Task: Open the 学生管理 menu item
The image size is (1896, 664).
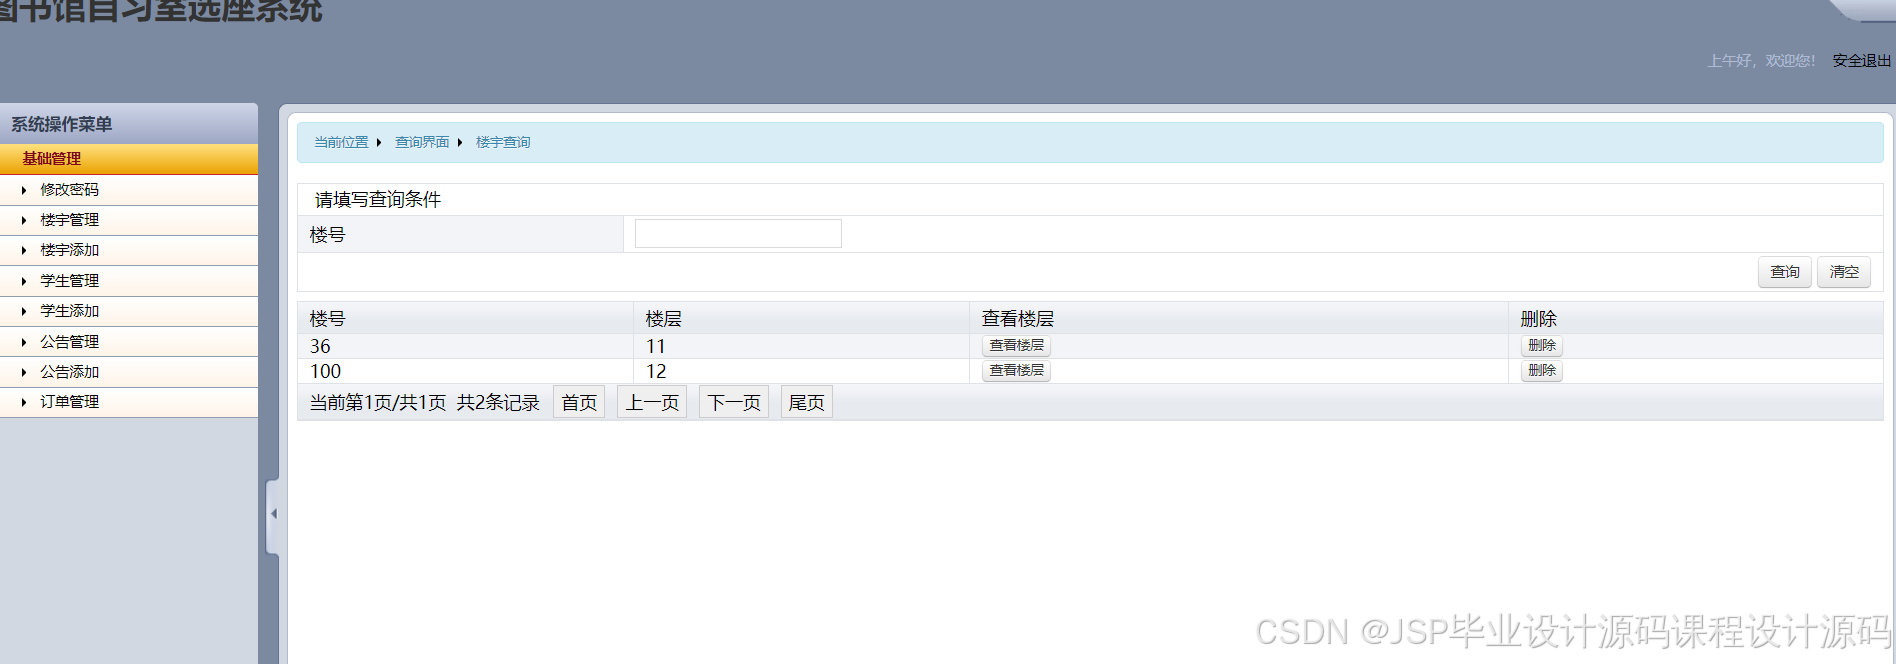Action: [129, 281]
